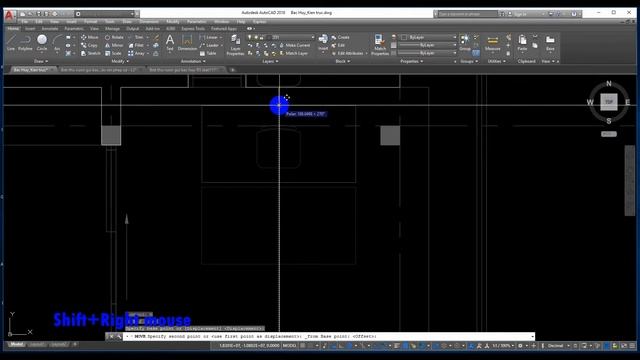This screenshot has height=360, width=640.
Task: Select the Polyline tool
Action: [25, 43]
